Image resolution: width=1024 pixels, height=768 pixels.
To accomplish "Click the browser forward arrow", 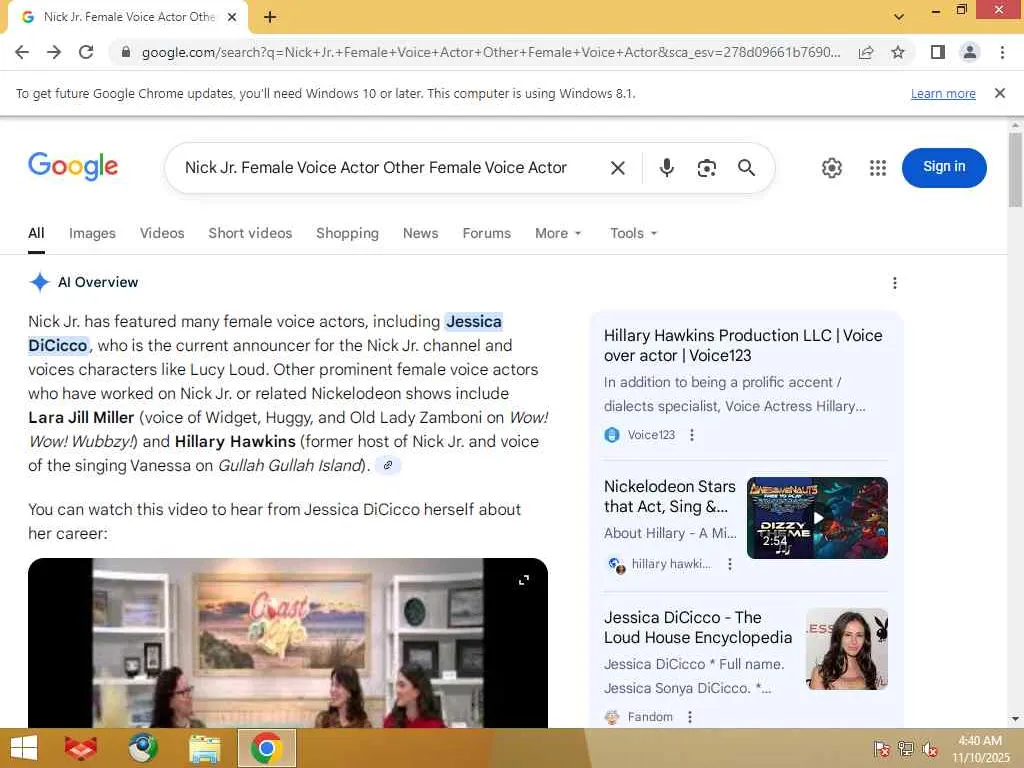I will (x=54, y=52).
